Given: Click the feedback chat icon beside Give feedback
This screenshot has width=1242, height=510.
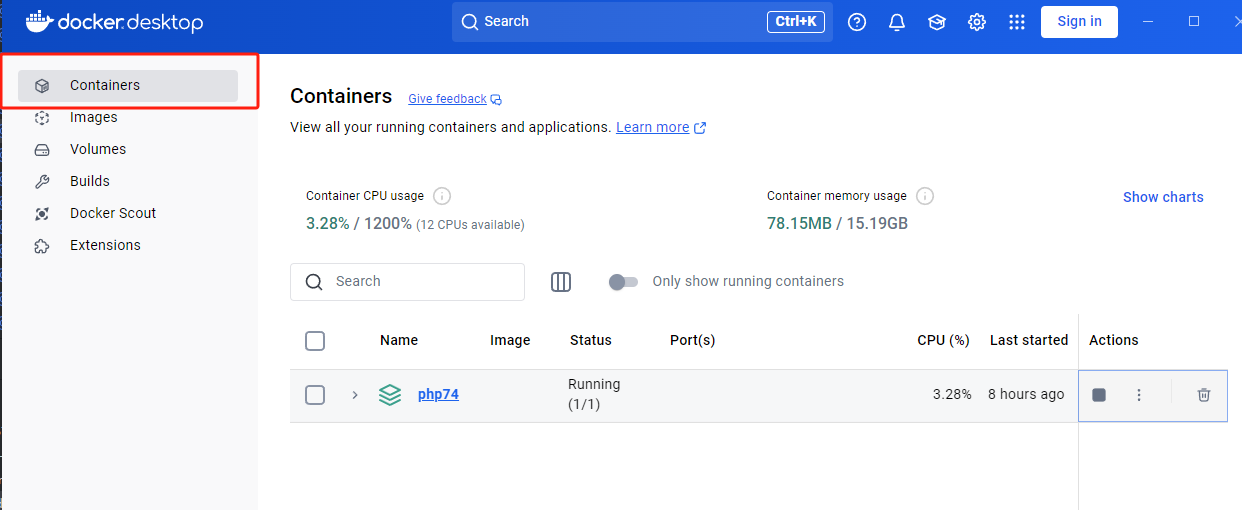Looking at the screenshot, I should (x=496, y=100).
